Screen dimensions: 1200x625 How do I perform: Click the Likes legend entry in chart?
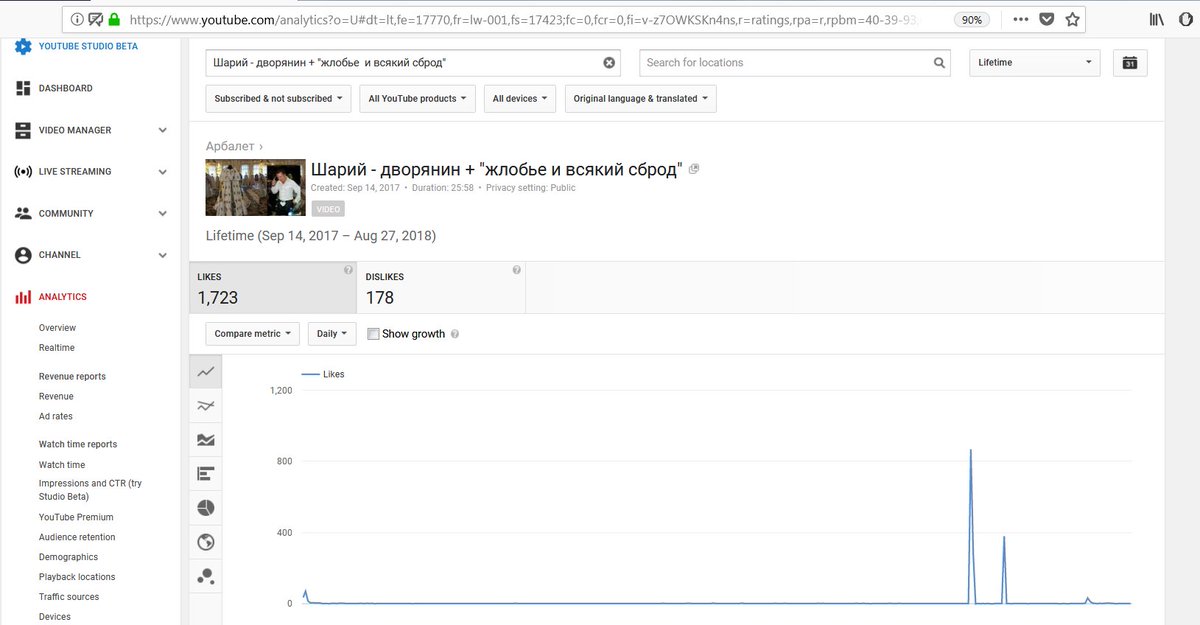point(322,374)
